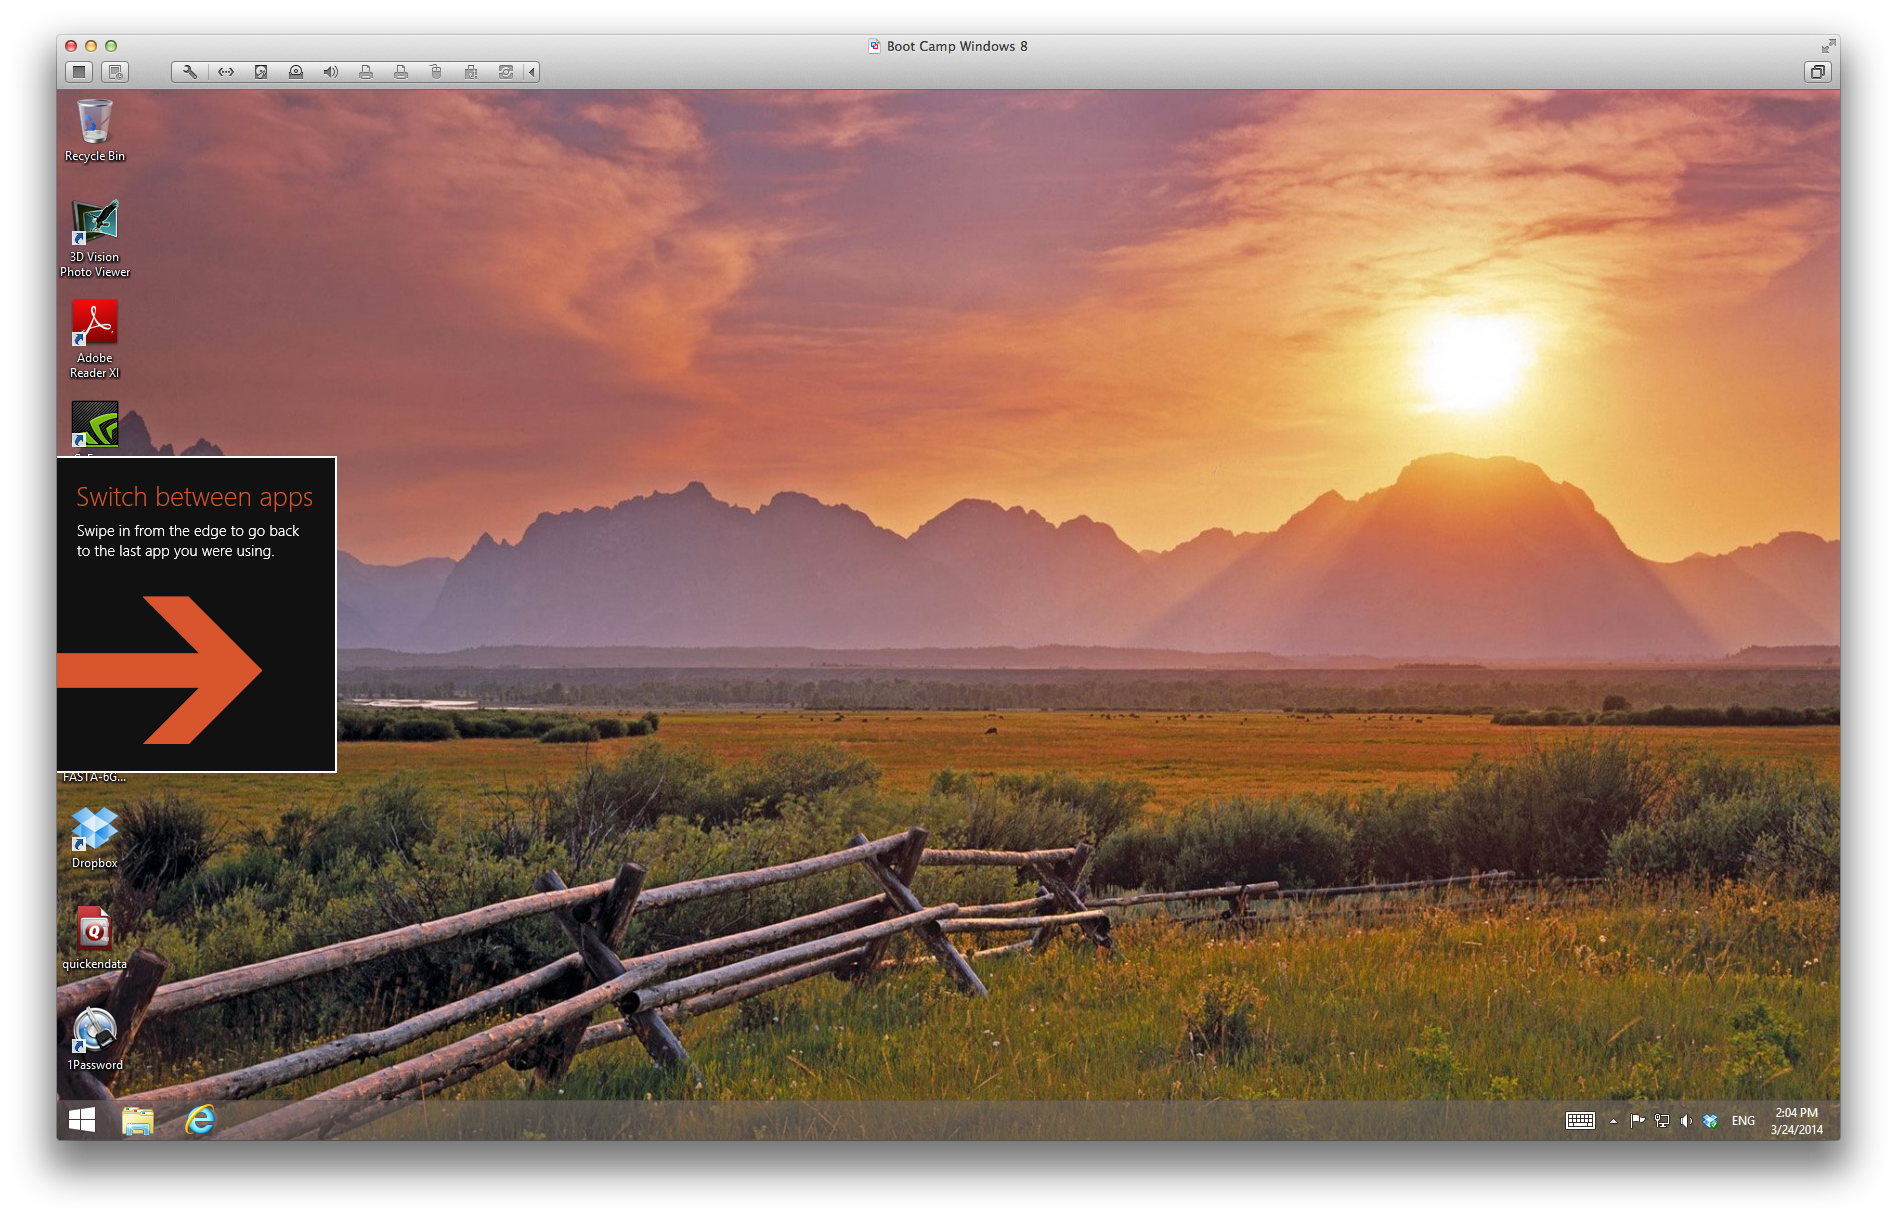Select the NVIDIA GeForce shortcut icon
Screen dimensions: 1897x1219
click(95, 424)
